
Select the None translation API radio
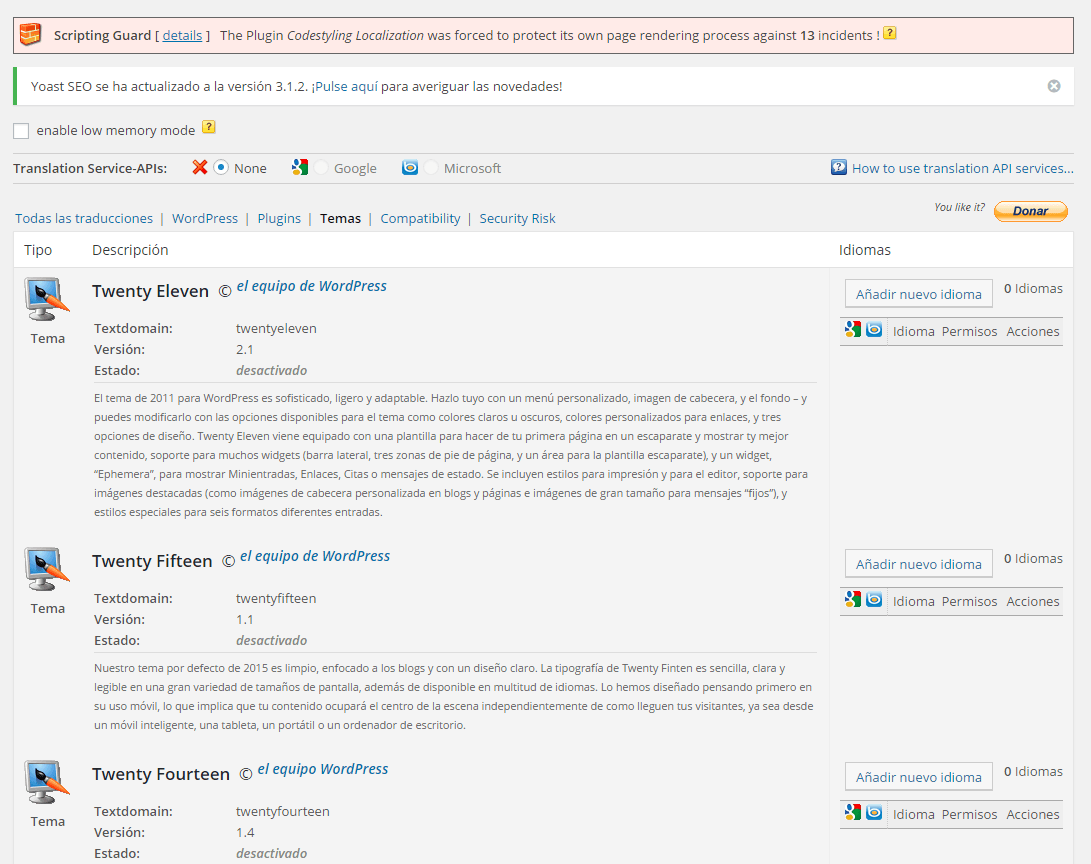pos(221,168)
